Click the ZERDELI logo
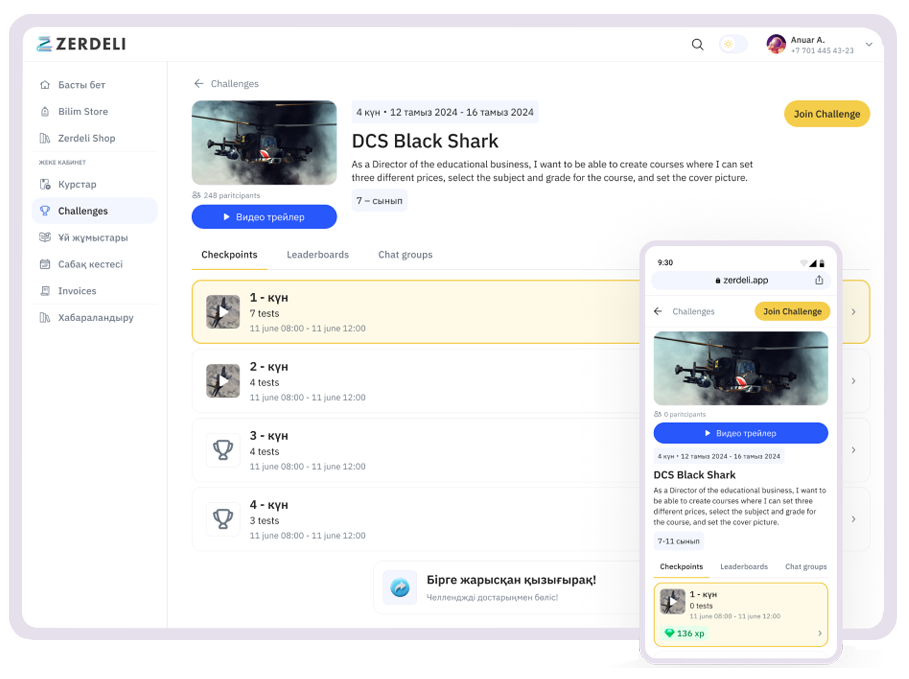Screen dimensions: 909x679 81,44
